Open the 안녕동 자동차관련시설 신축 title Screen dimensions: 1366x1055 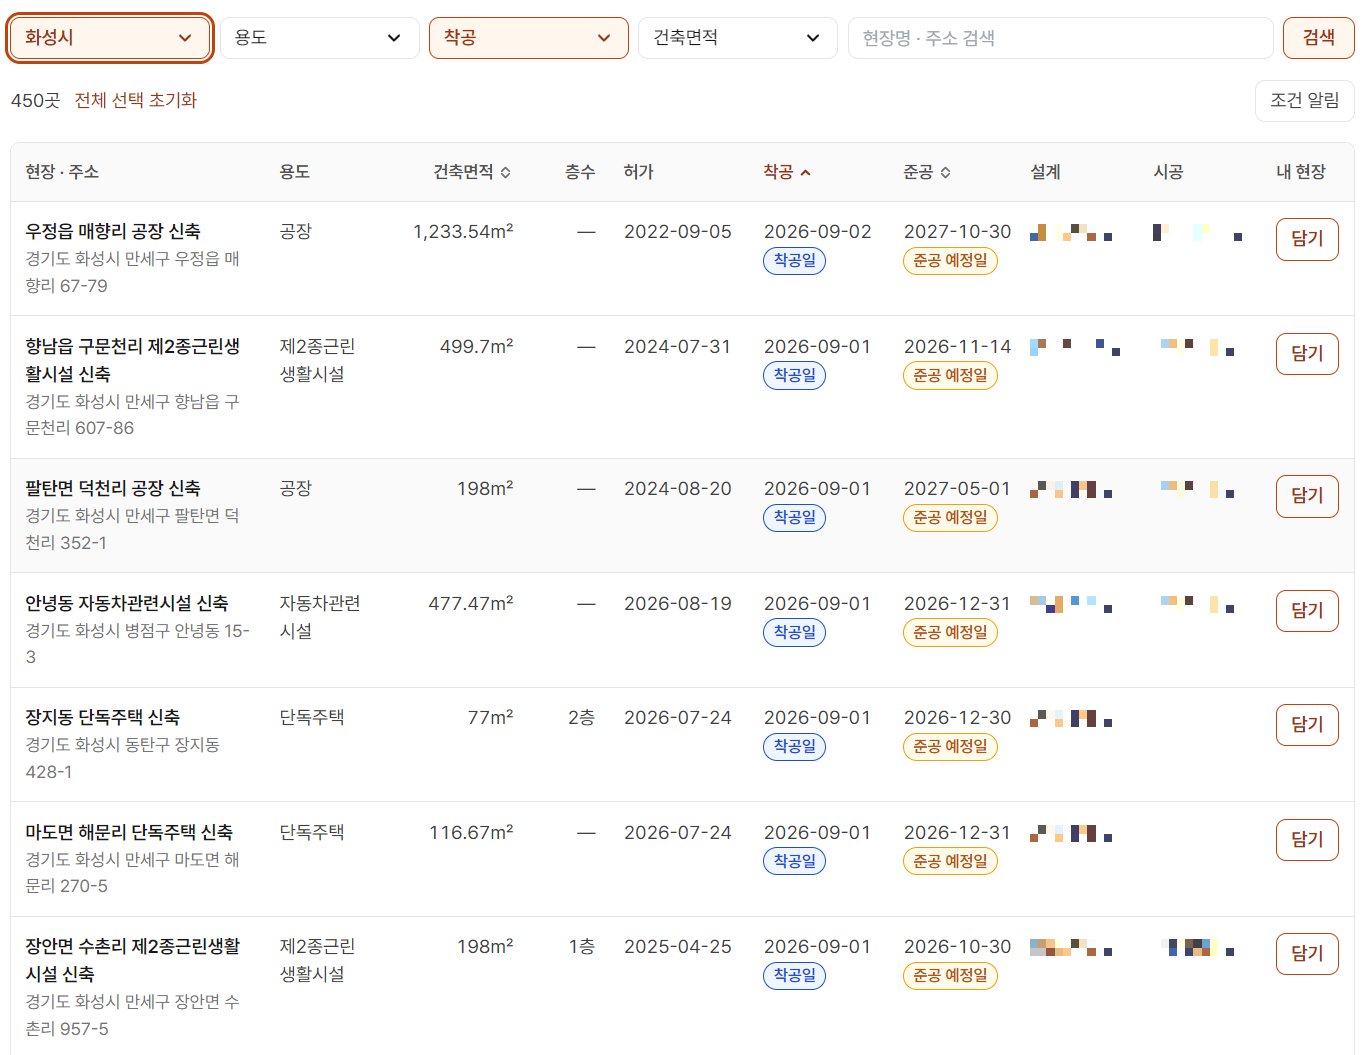point(127,603)
